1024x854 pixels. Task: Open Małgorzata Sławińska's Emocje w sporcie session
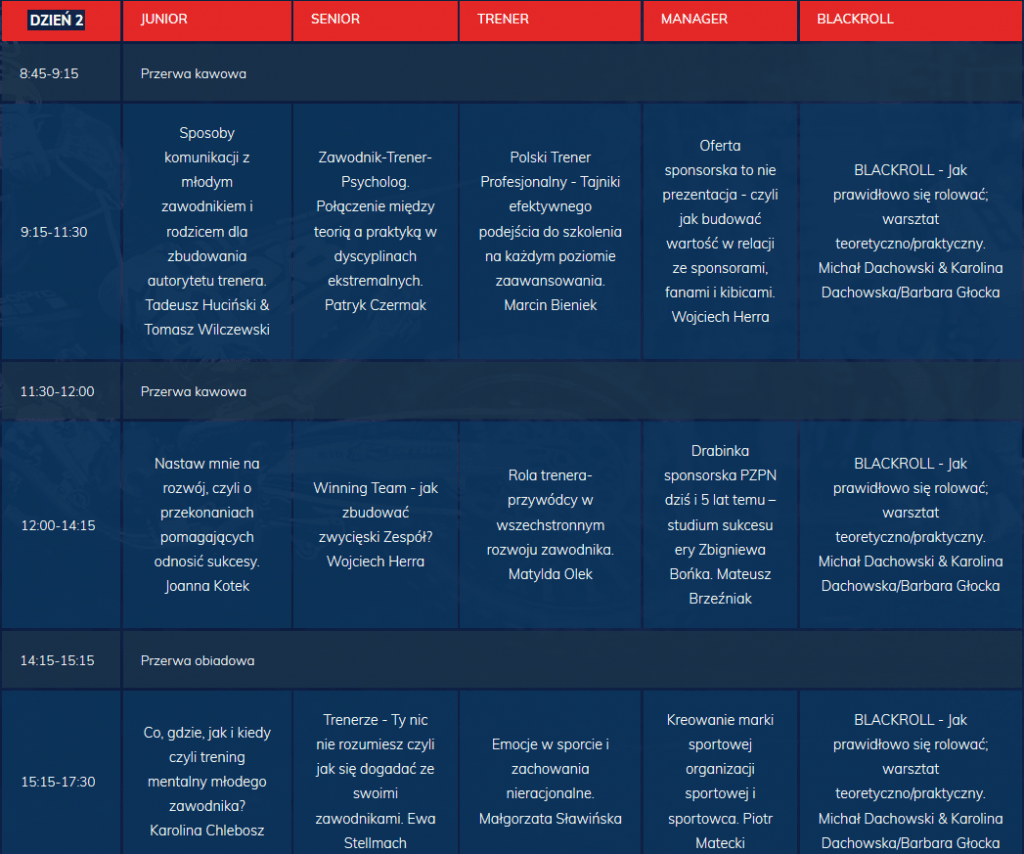pos(551,781)
